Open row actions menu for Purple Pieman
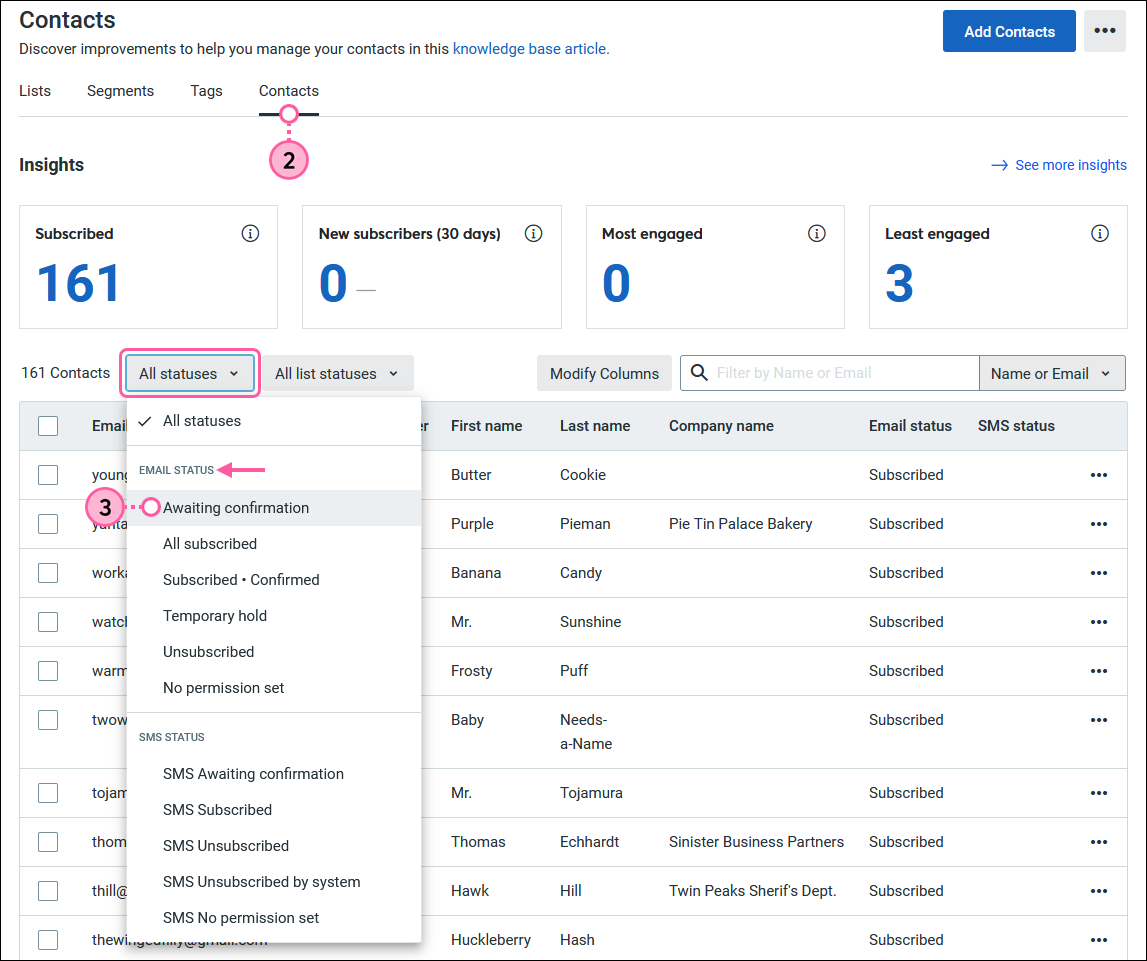The width and height of the screenshot is (1147, 961). pyautogui.click(x=1099, y=524)
